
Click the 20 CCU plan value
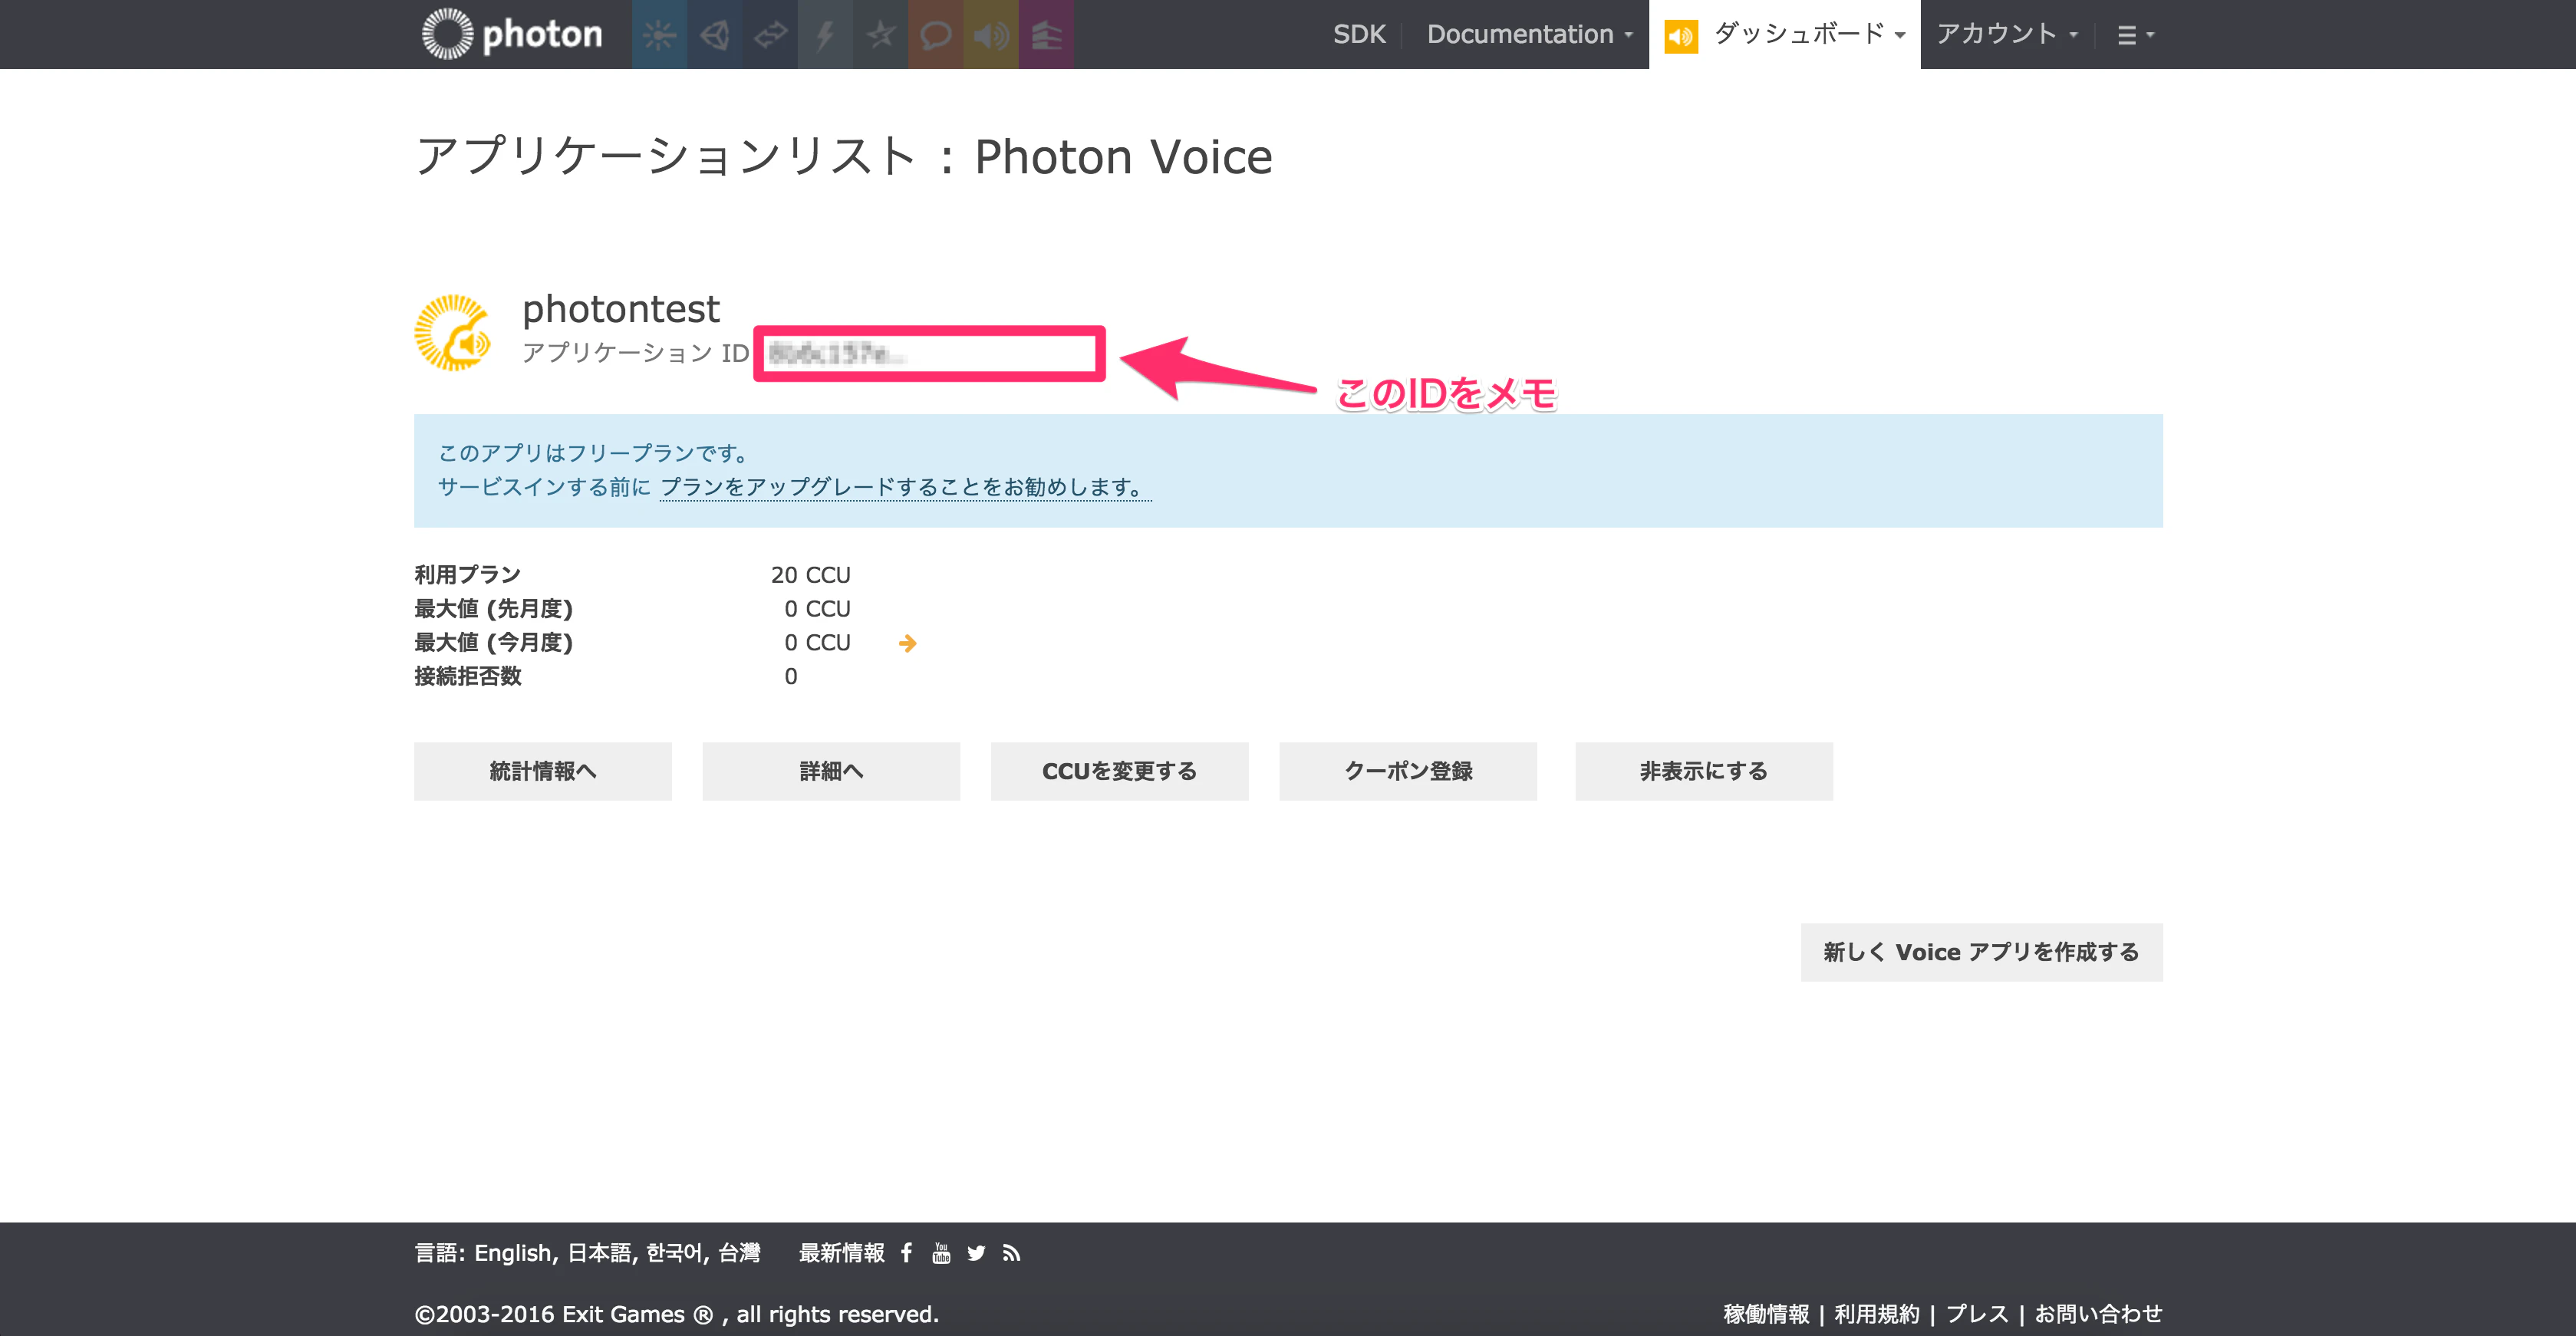(x=810, y=575)
